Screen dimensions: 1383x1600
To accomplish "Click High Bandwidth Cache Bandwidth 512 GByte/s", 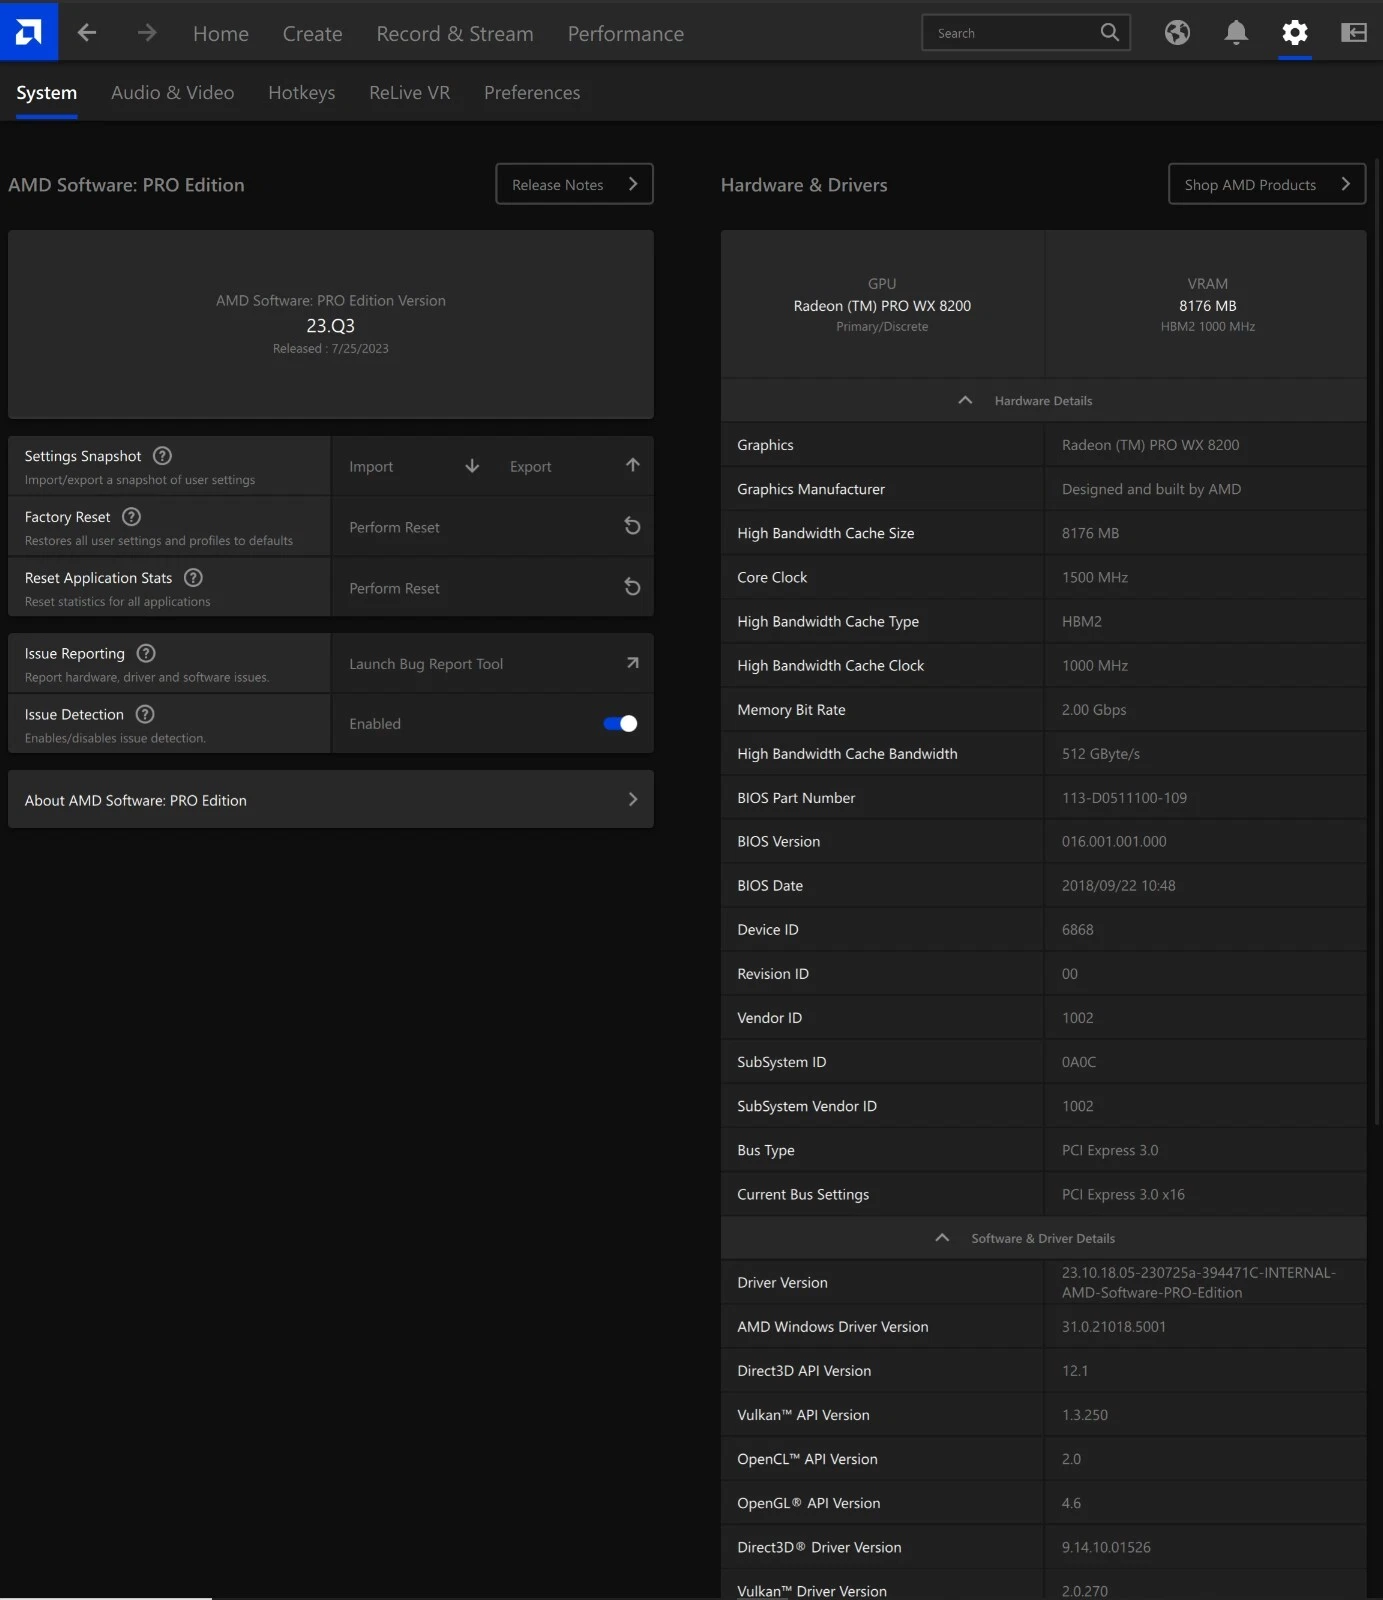I will coord(1101,753).
